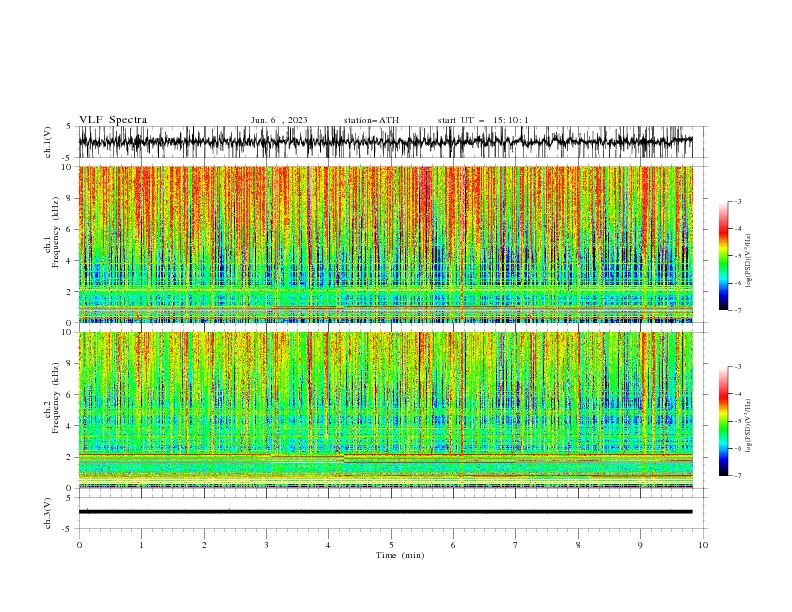Click the ch.2 color bar label 'log(PSD)(V²/Hz)'
Screen dimensions: 792x612
749,425
